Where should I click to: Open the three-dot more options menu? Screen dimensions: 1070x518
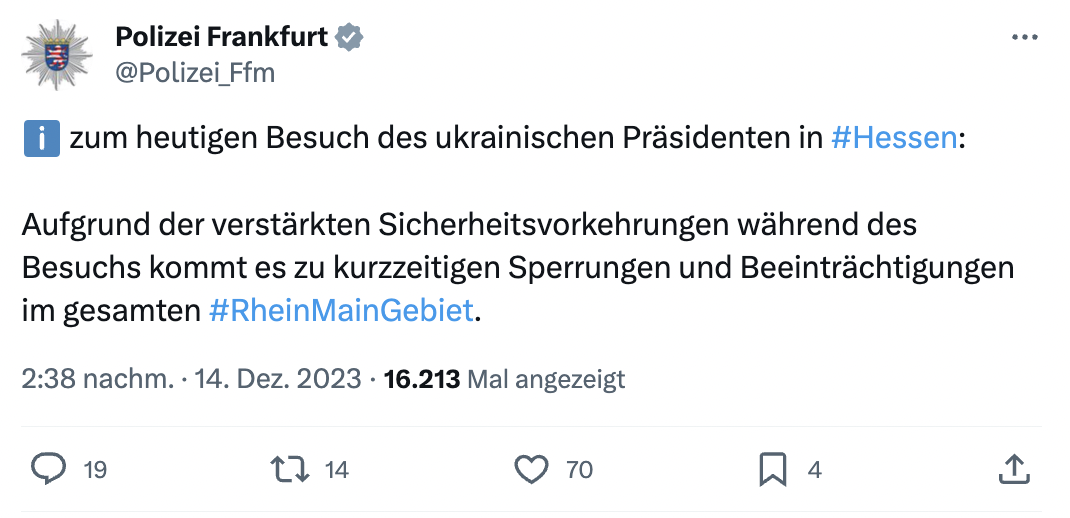coord(1025,37)
